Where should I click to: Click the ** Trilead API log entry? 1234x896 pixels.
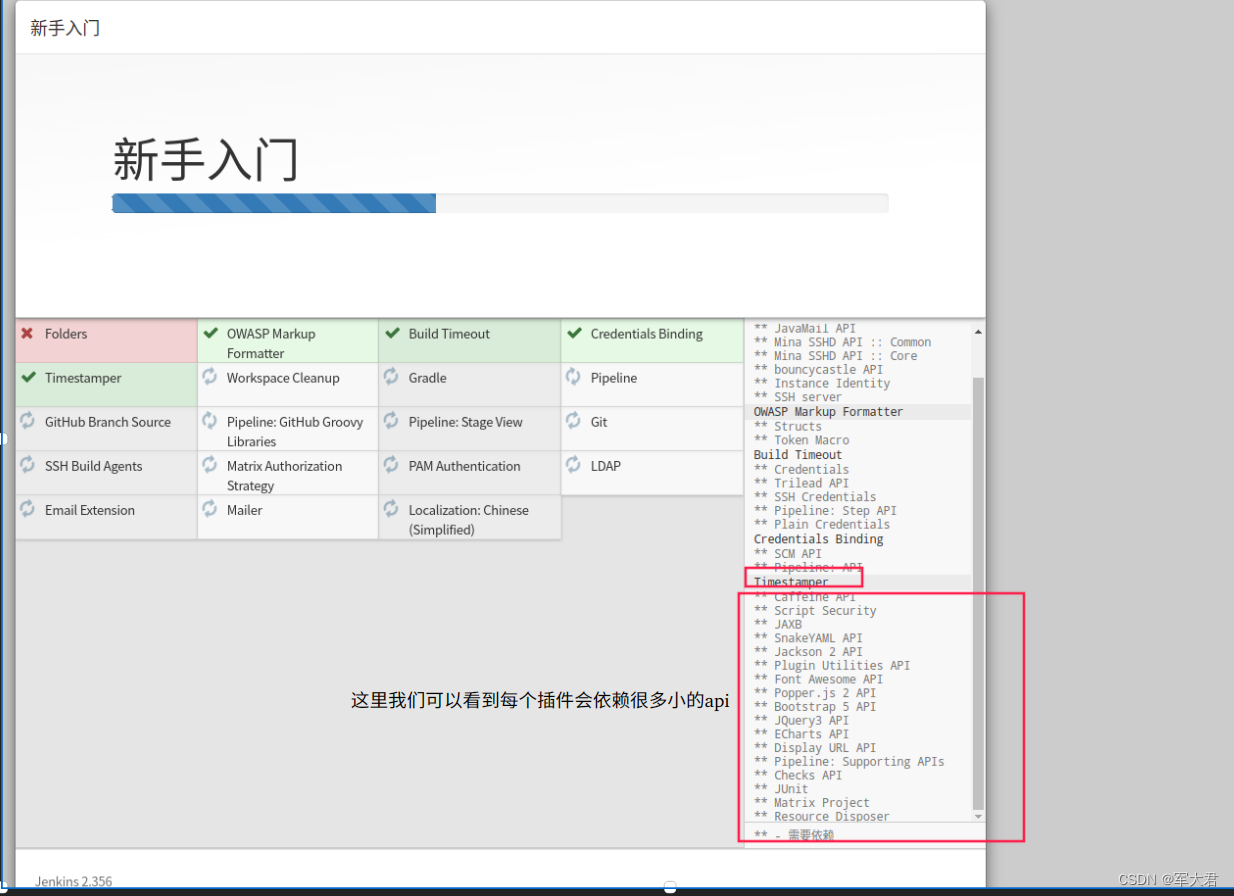click(x=801, y=483)
